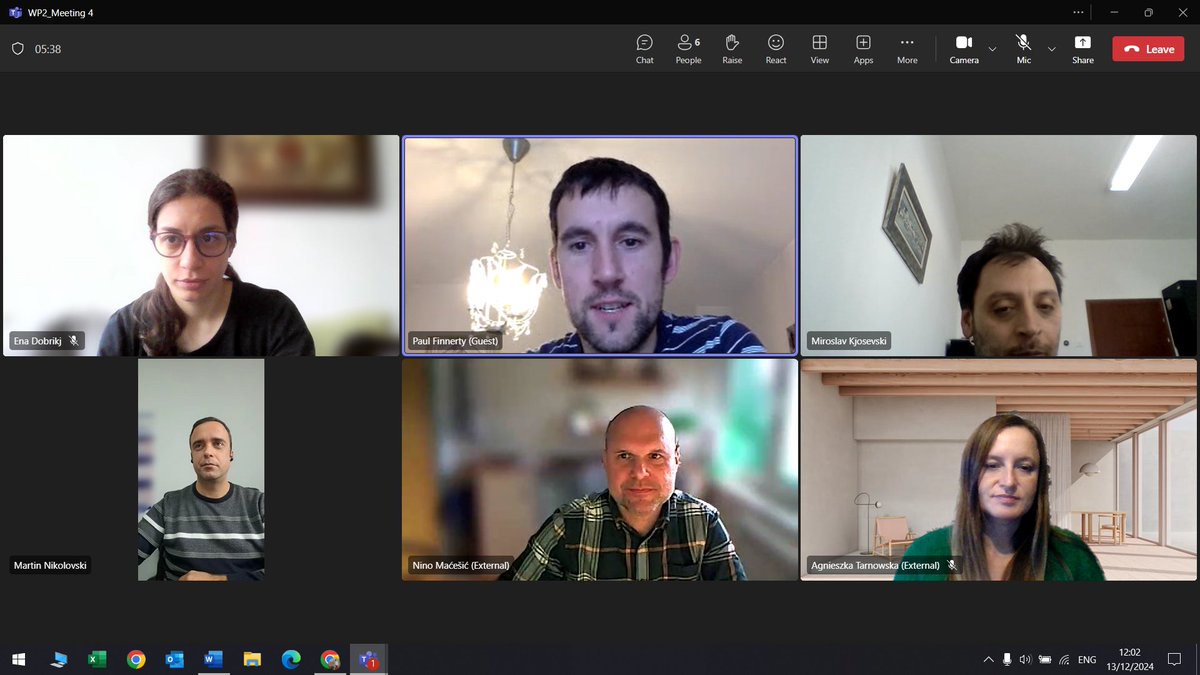Image resolution: width=1200 pixels, height=675 pixels.
Task: Leave the meeting with the red button
Action: coord(1148,49)
